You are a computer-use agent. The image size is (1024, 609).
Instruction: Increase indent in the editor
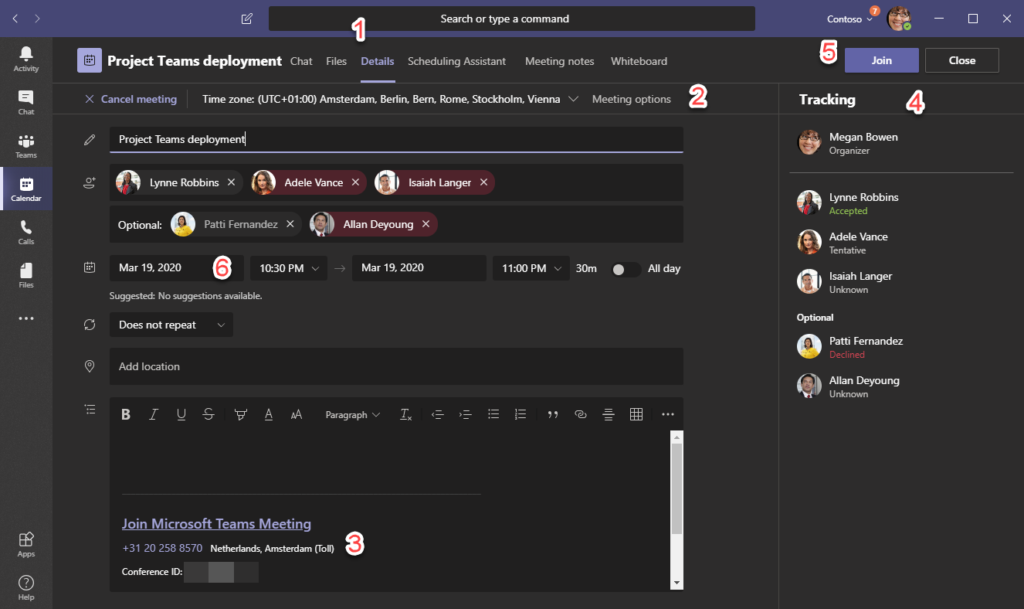[x=465, y=414]
